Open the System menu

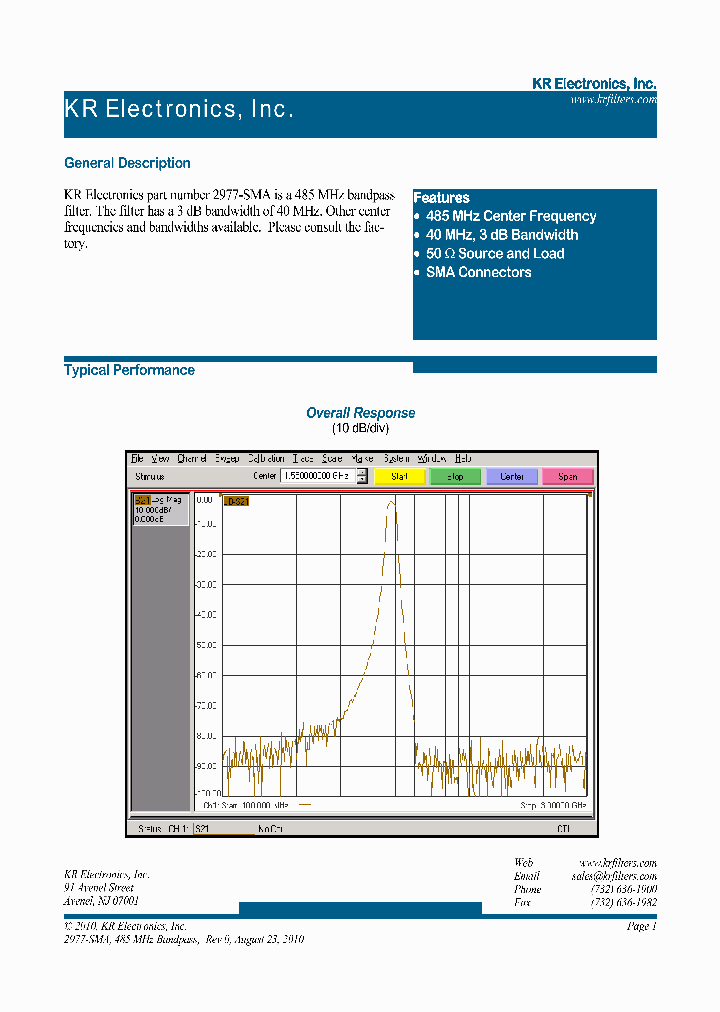[396, 458]
